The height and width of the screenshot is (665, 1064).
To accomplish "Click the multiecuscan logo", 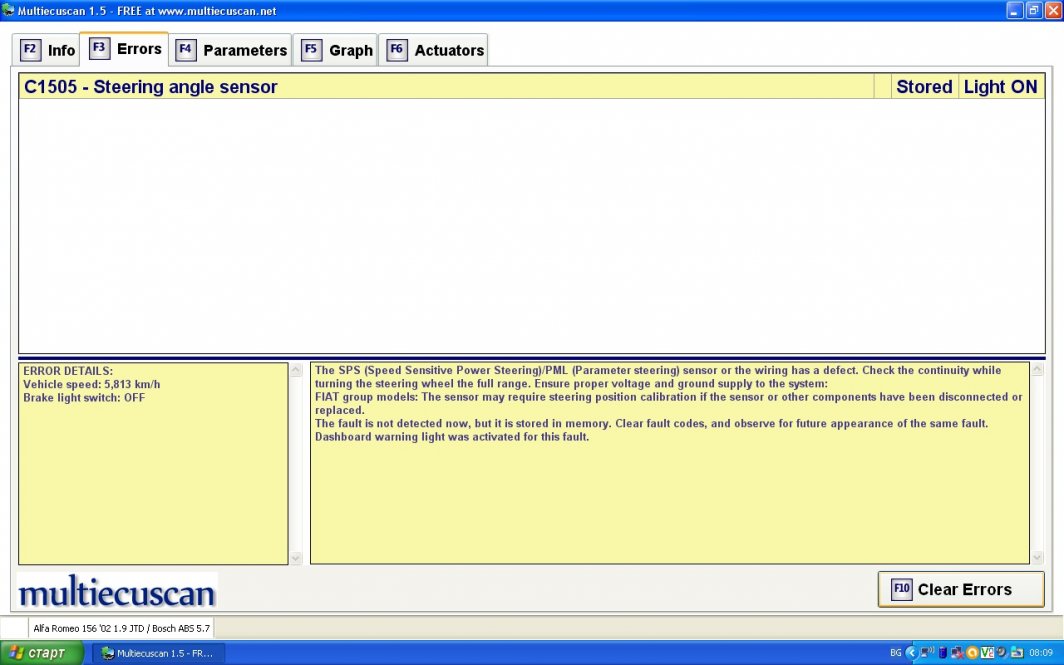I will point(117,592).
